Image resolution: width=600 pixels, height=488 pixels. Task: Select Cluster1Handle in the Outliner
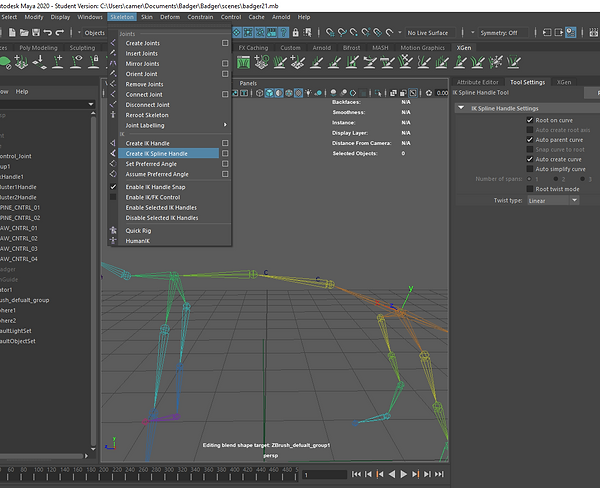coord(18,187)
